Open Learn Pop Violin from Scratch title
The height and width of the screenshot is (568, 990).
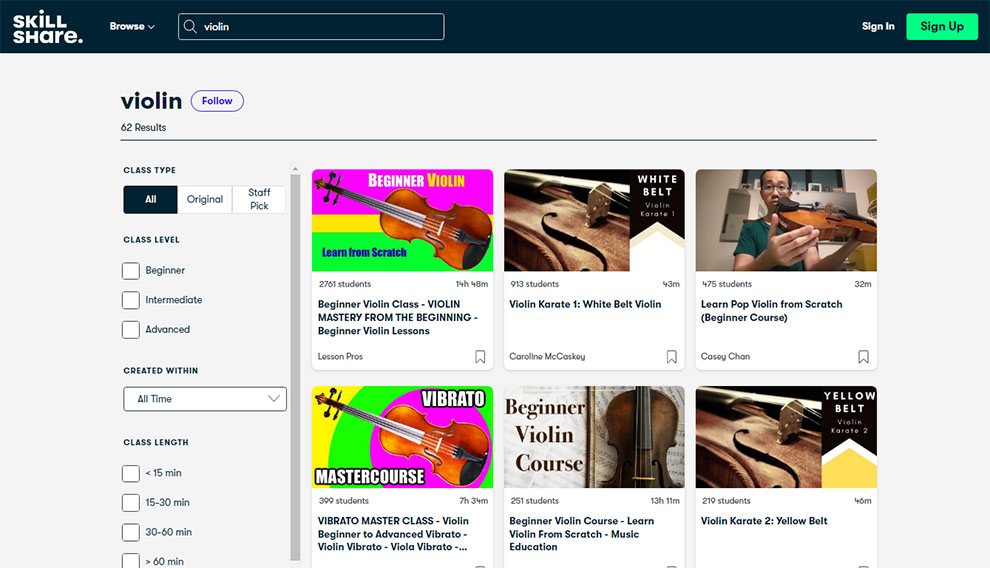click(x=772, y=311)
